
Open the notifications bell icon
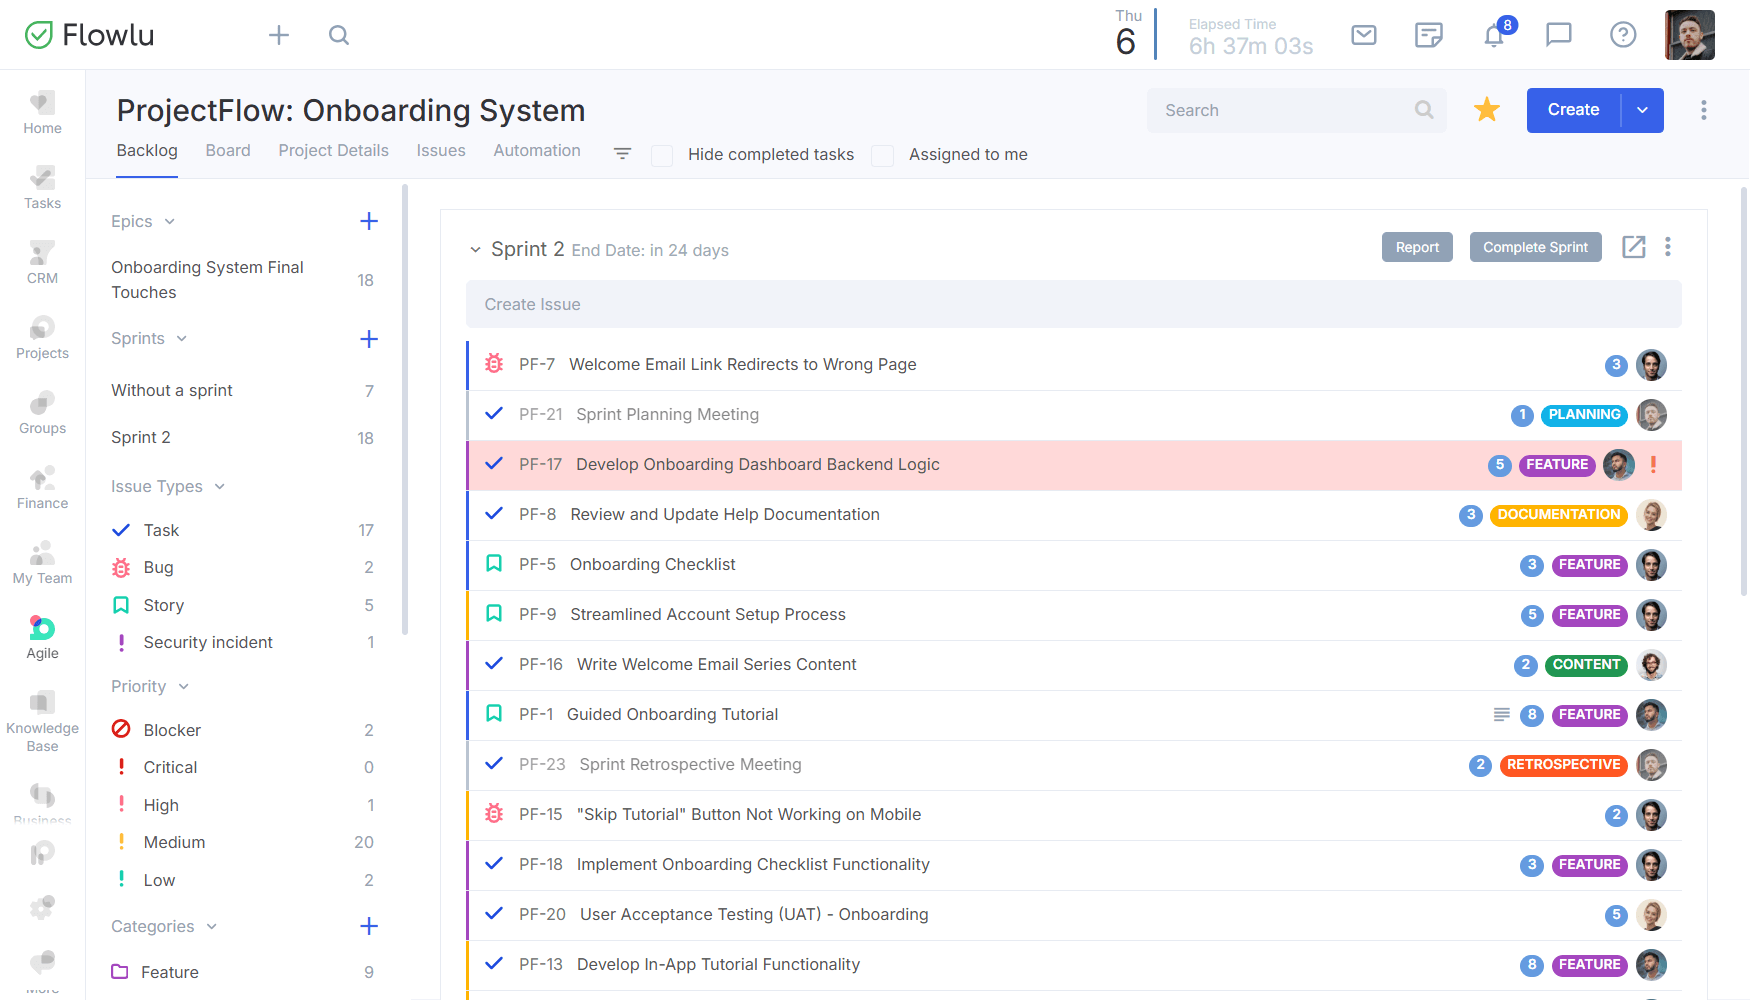point(1493,36)
